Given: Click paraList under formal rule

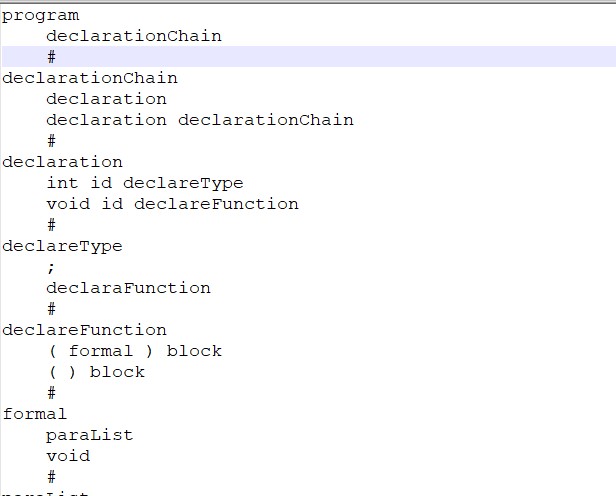Looking at the screenshot, I should (x=90, y=436).
